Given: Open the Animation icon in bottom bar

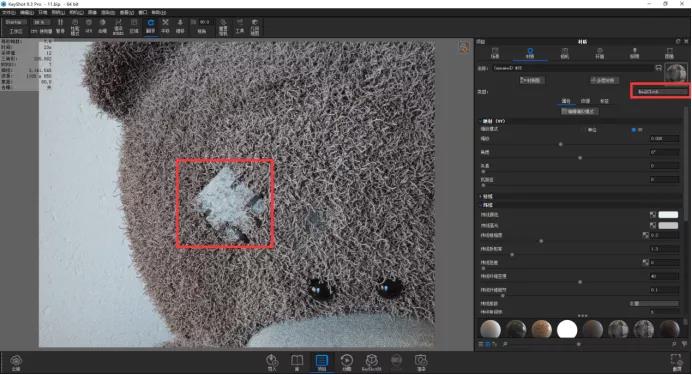Looking at the screenshot, I should [x=346, y=363].
